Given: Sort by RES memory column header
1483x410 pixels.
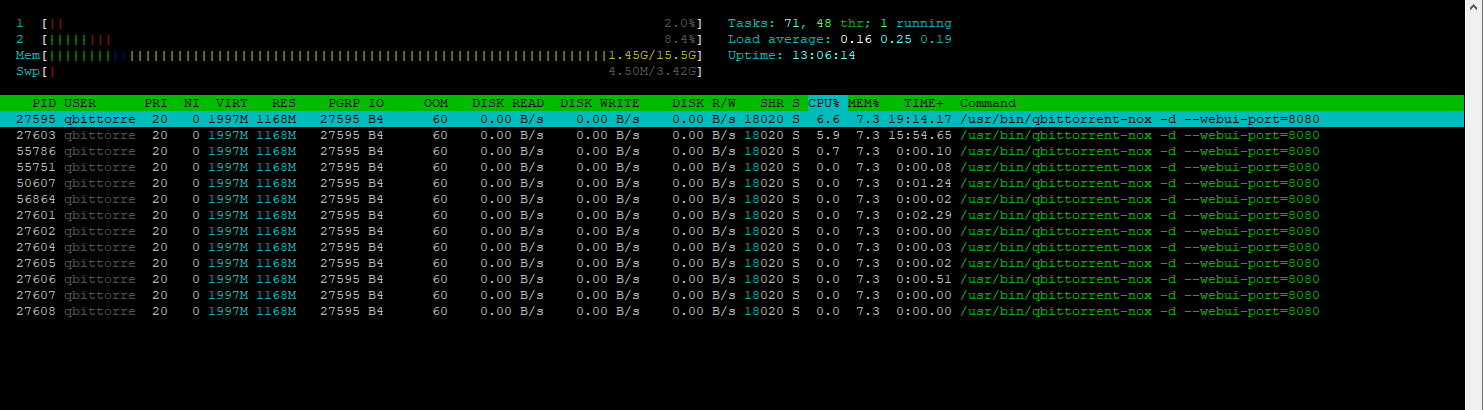Looking at the screenshot, I should (x=284, y=103).
